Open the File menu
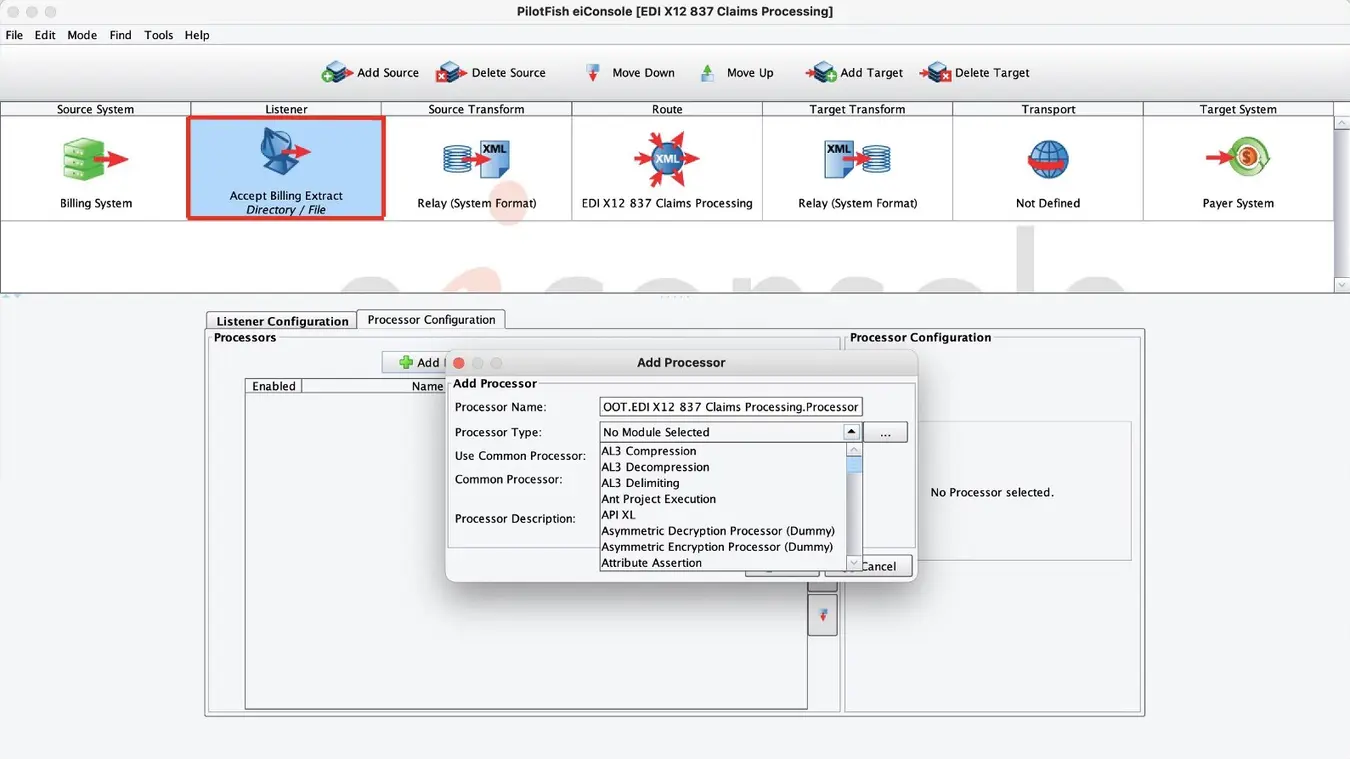This screenshot has height=759, width=1350. (x=14, y=35)
